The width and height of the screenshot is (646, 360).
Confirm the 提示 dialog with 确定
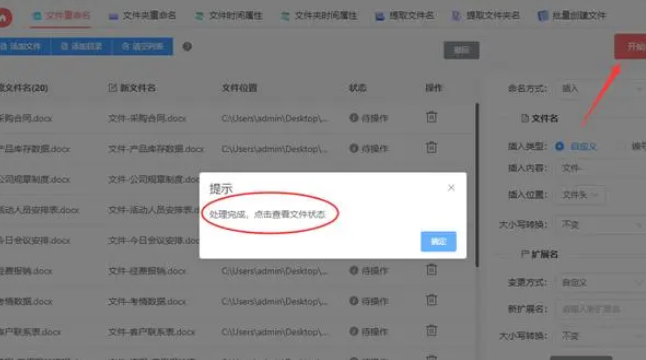tap(438, 241)
